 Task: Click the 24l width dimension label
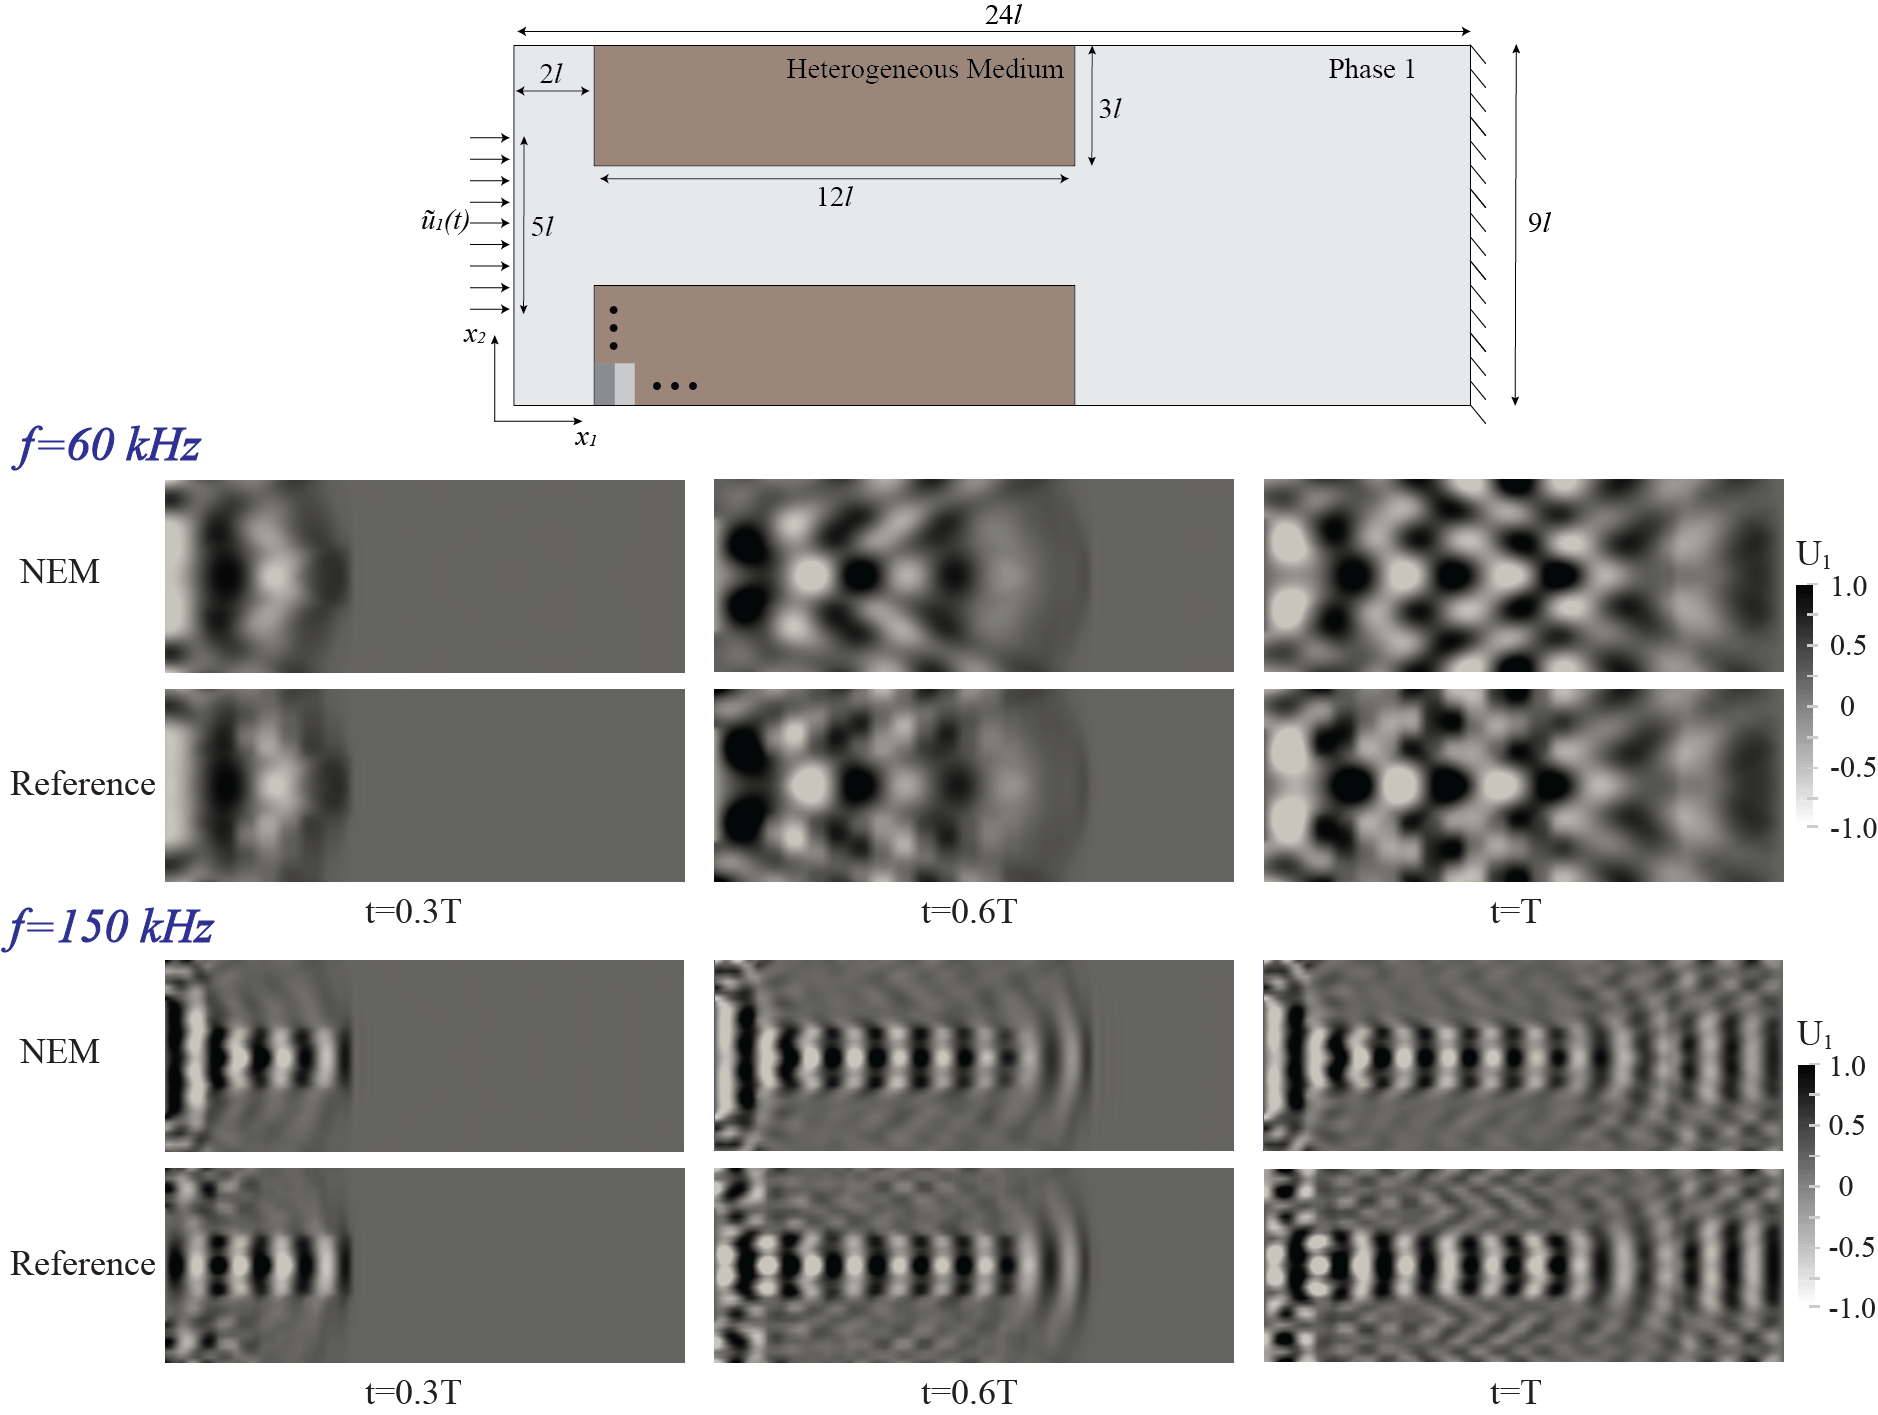tap(1002, 15)
